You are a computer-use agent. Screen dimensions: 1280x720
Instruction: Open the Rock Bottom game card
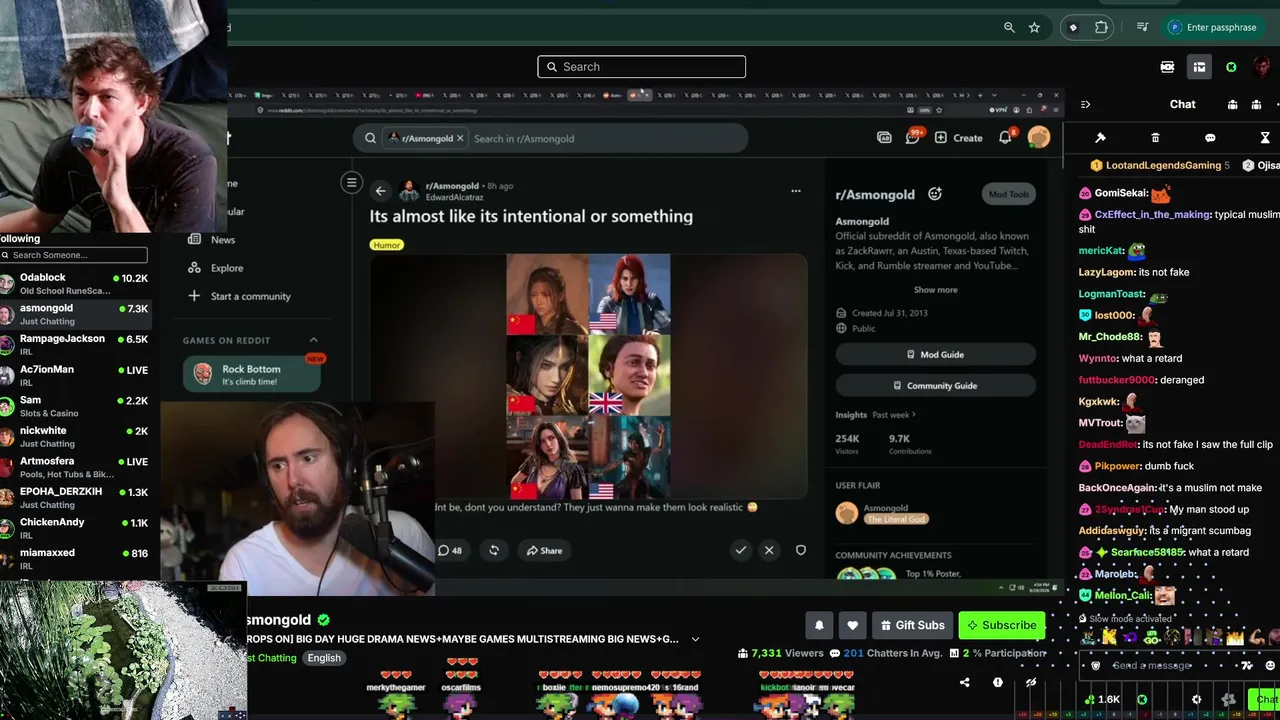click(252, 374)
